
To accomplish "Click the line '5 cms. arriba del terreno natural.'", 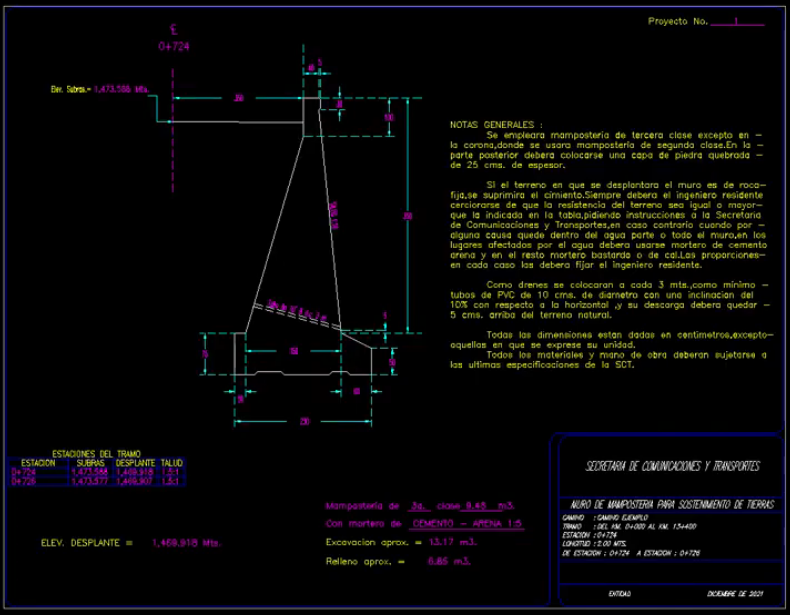I will pos(531,315).
